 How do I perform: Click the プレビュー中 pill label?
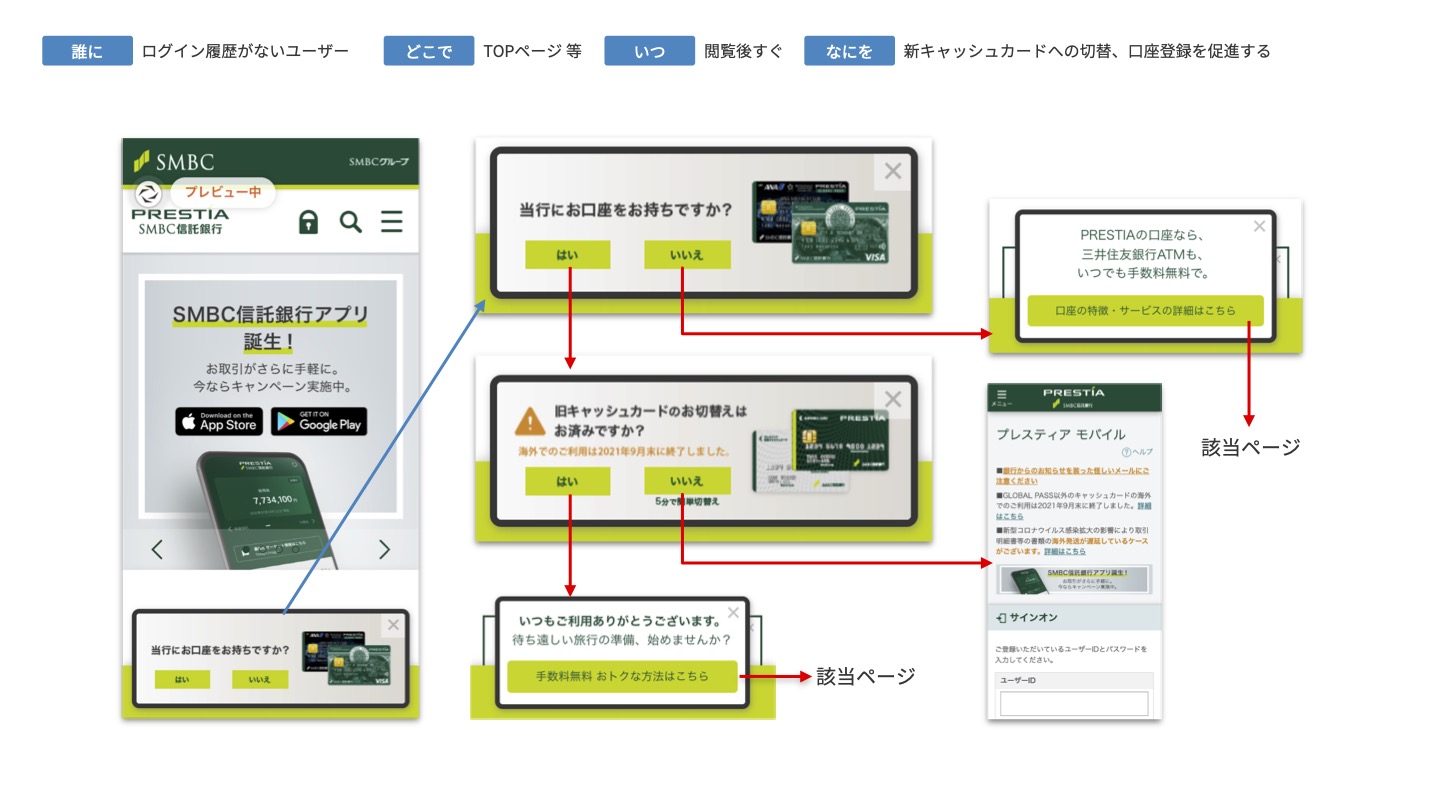coord(222,192)
